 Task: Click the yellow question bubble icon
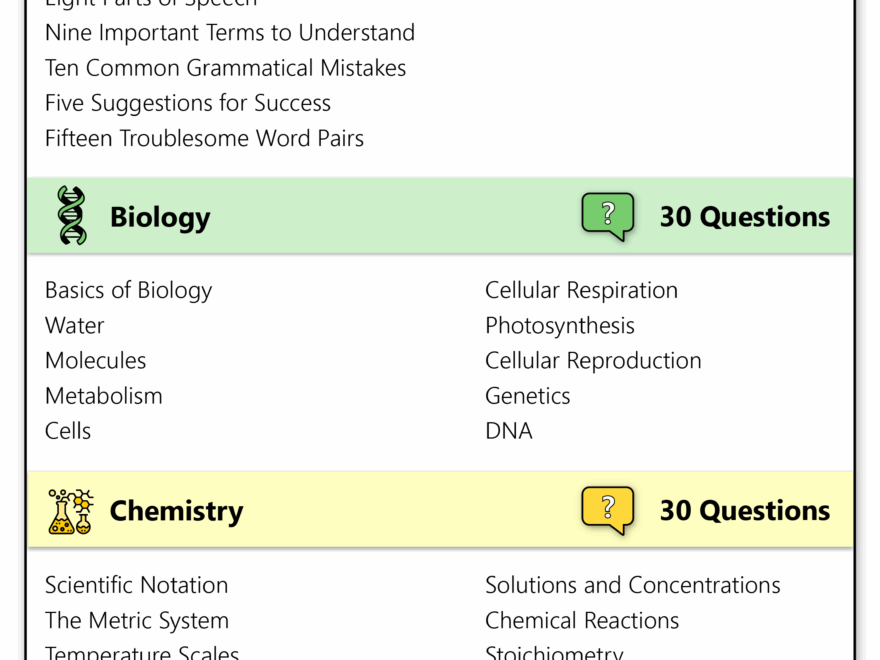tap(608, 510)
